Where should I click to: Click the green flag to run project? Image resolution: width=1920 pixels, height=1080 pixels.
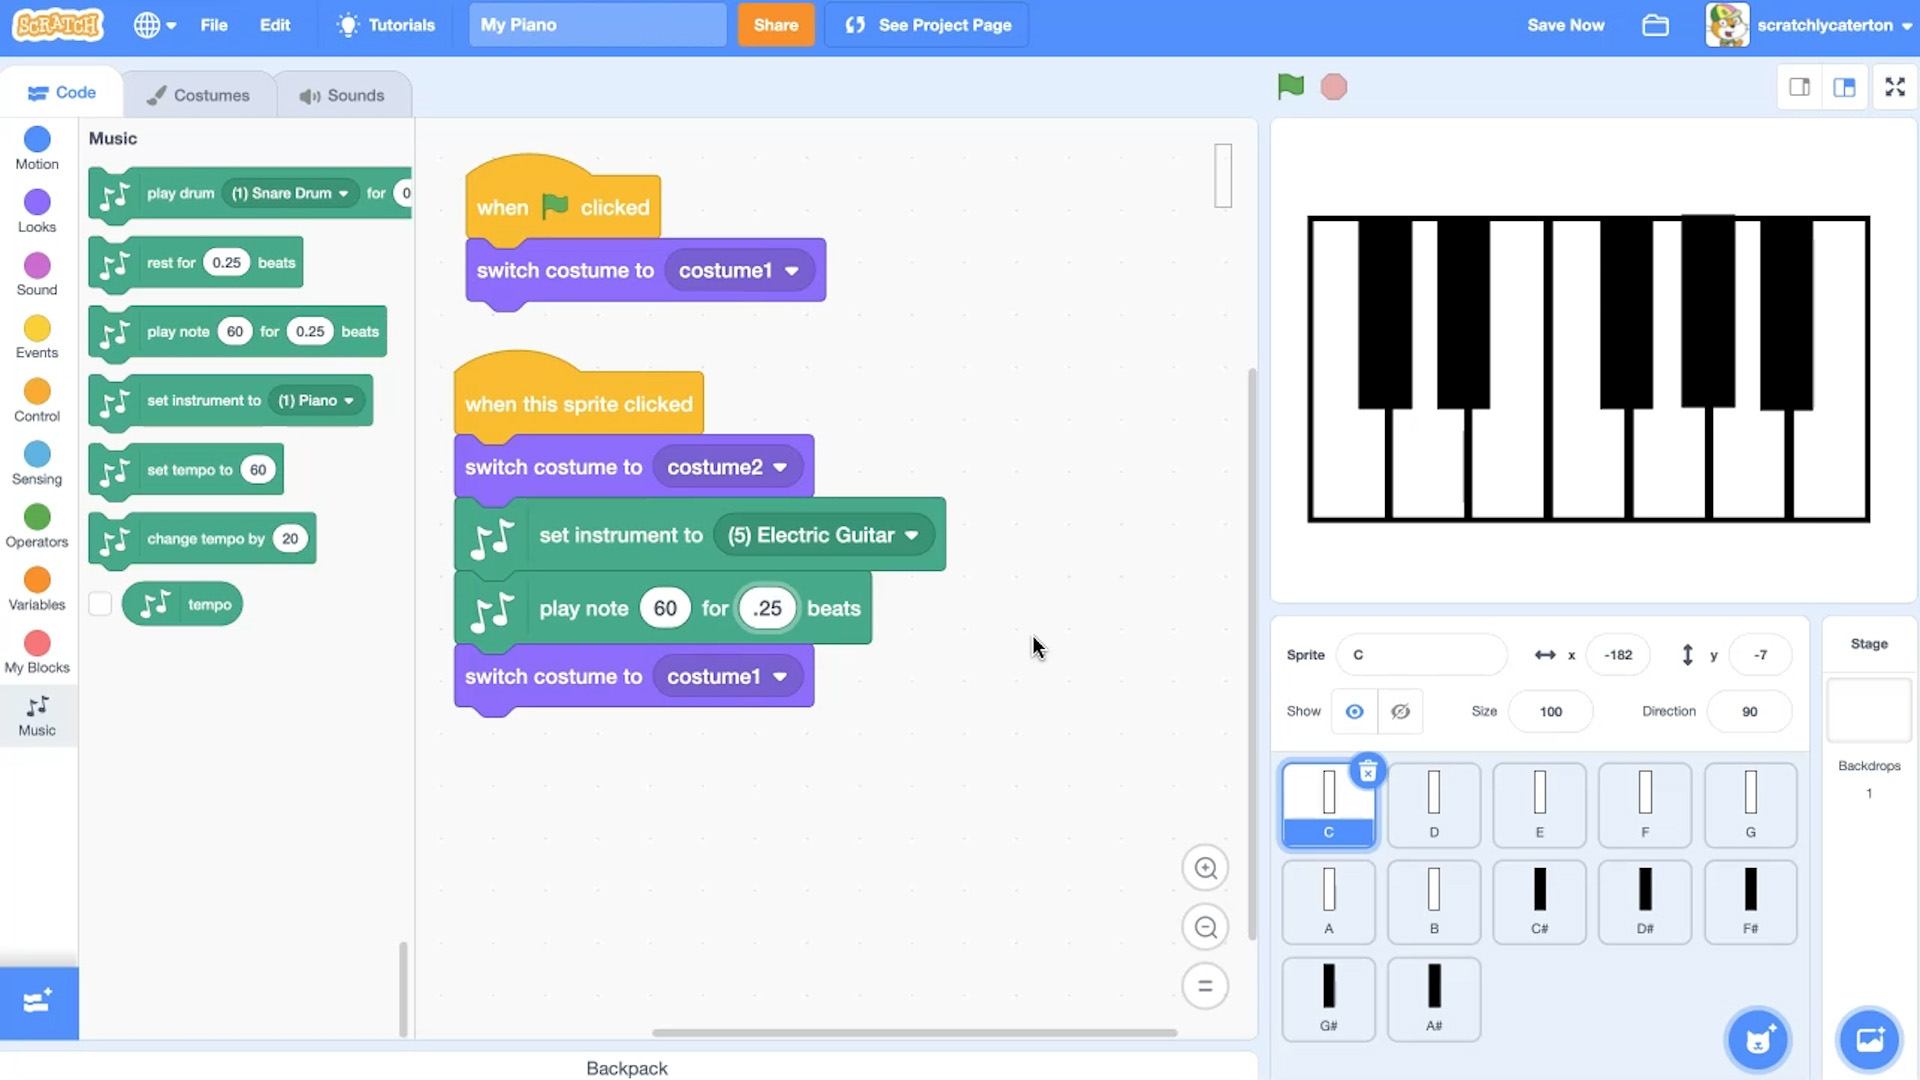tap(1291, 87)
